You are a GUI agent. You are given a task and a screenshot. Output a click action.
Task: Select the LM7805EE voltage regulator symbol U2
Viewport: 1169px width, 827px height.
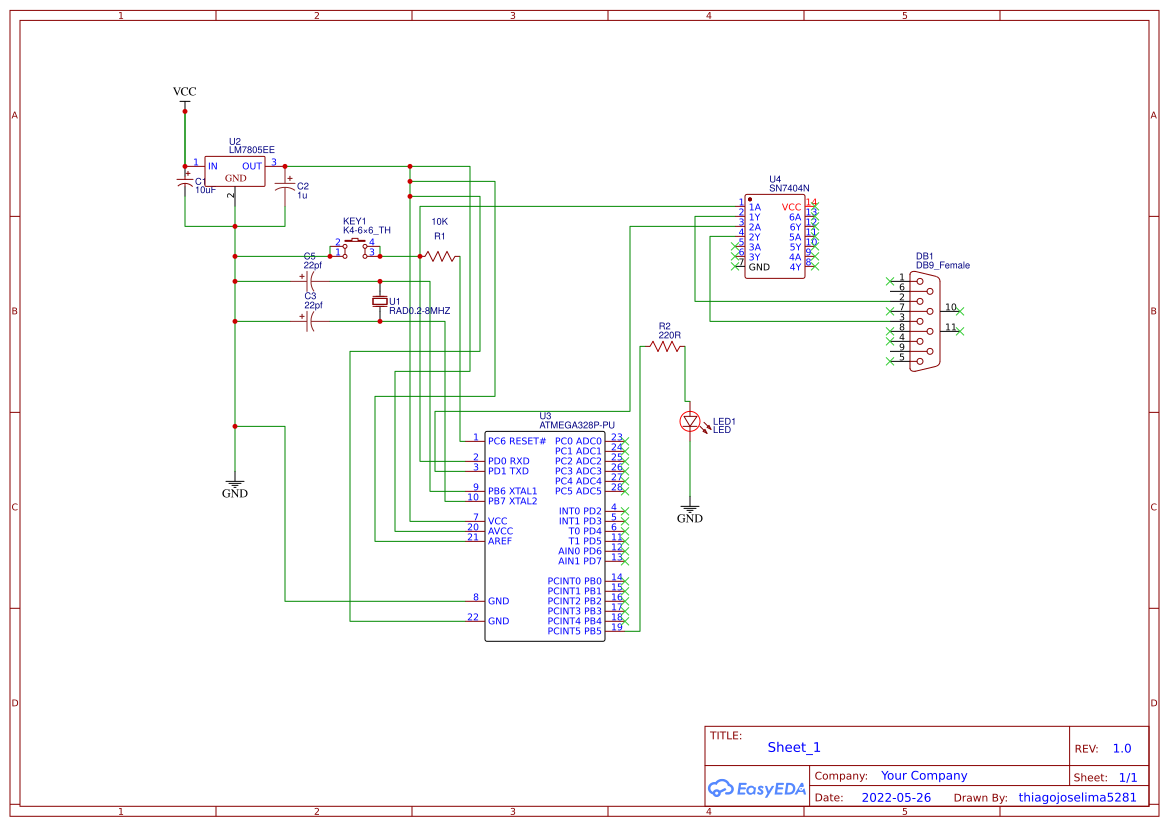coord(234,171)
